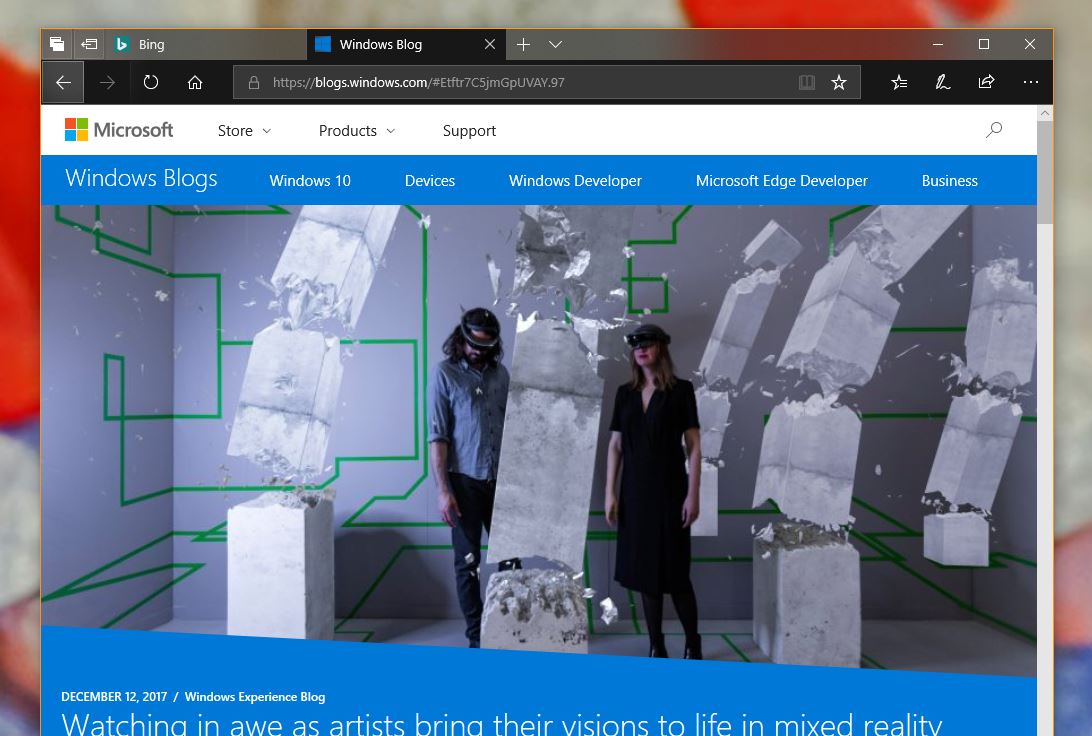Open the Support page
1092x736 pixels.
coord(469,130)
